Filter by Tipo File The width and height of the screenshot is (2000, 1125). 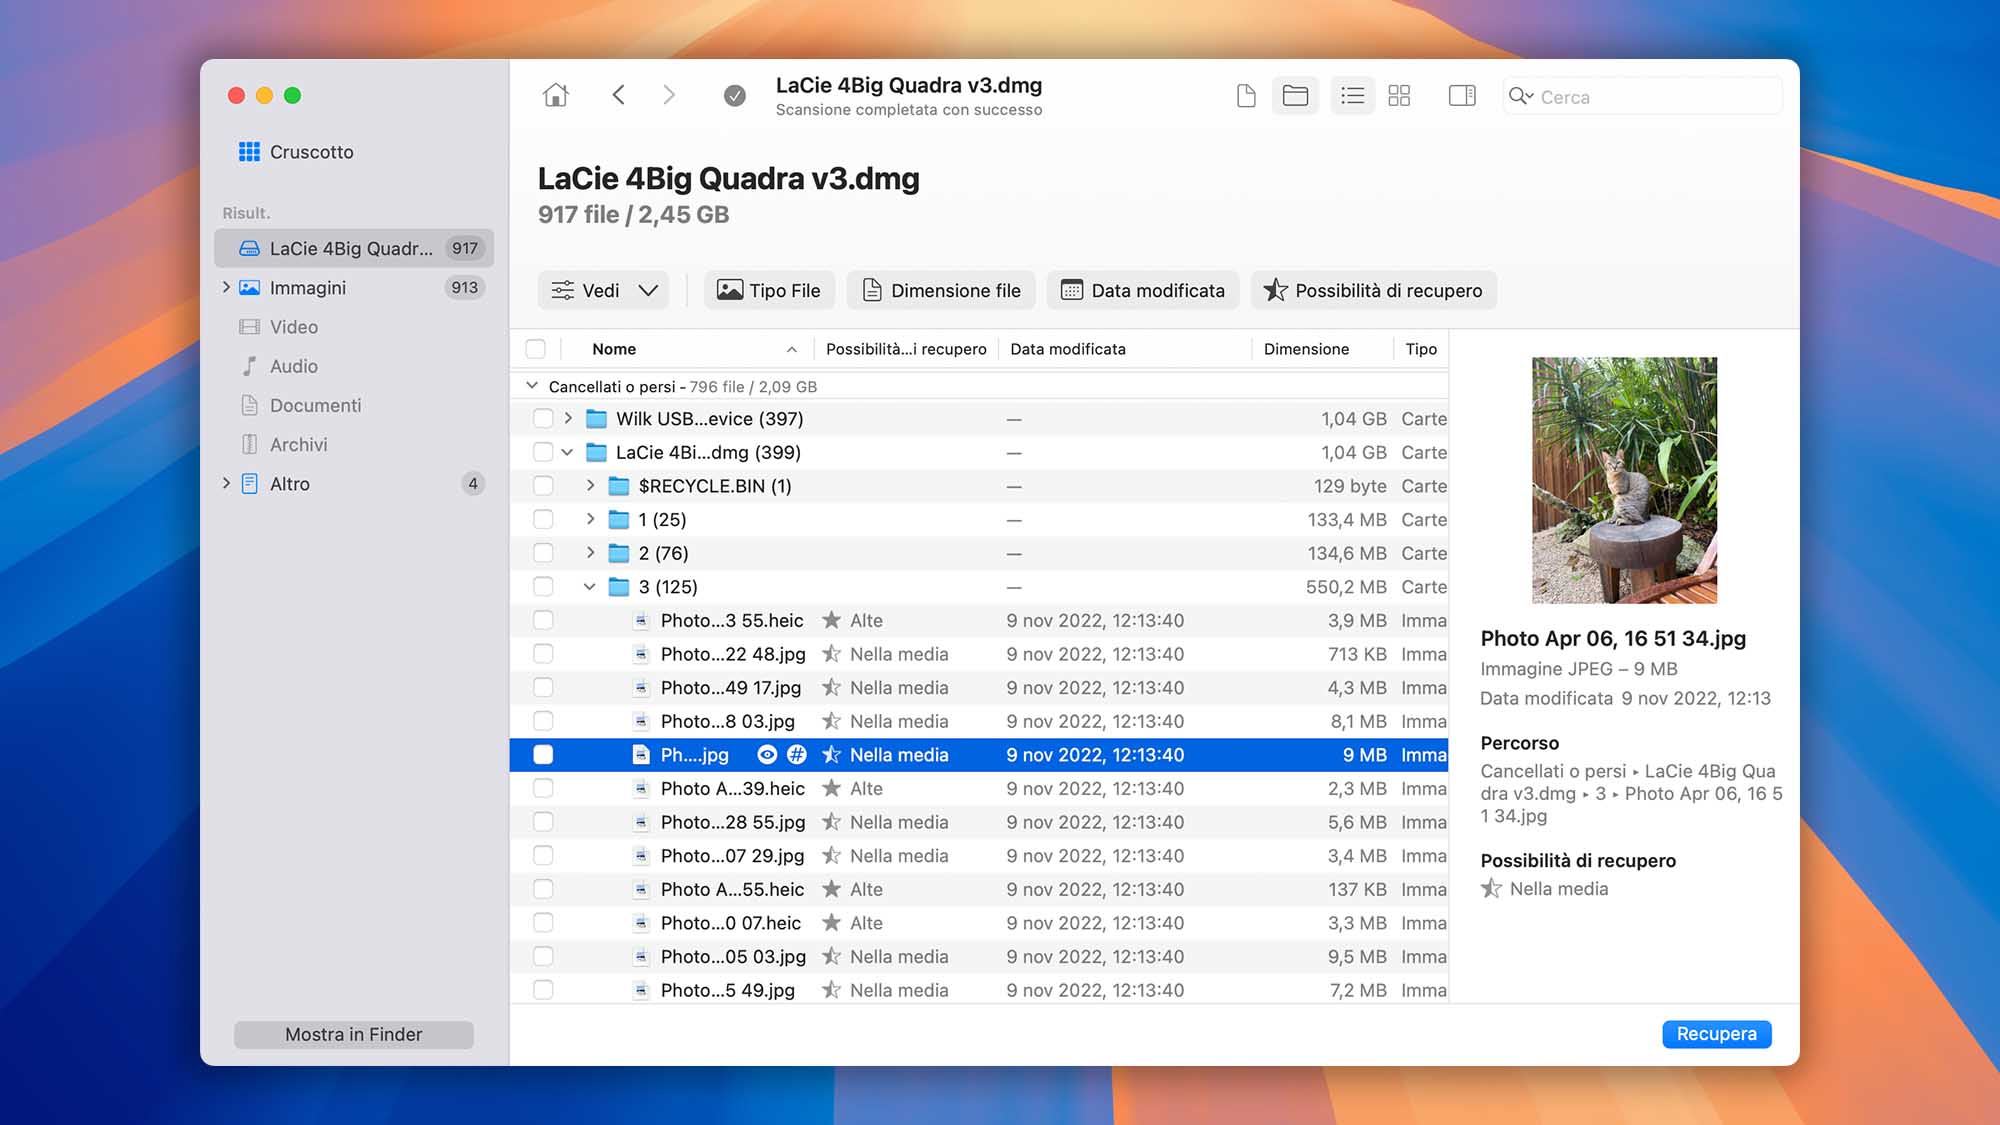tap(769, 290)
